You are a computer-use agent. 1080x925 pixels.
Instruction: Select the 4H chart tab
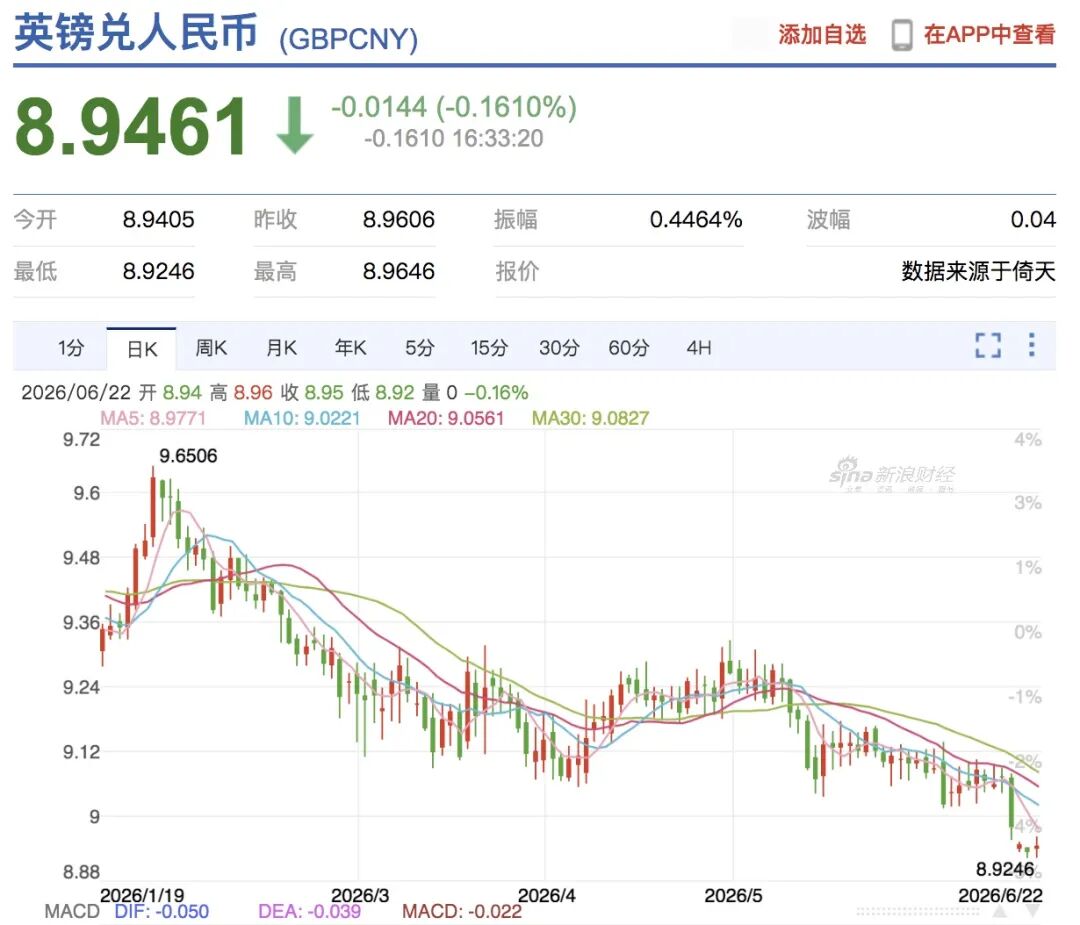pos(698,347)
